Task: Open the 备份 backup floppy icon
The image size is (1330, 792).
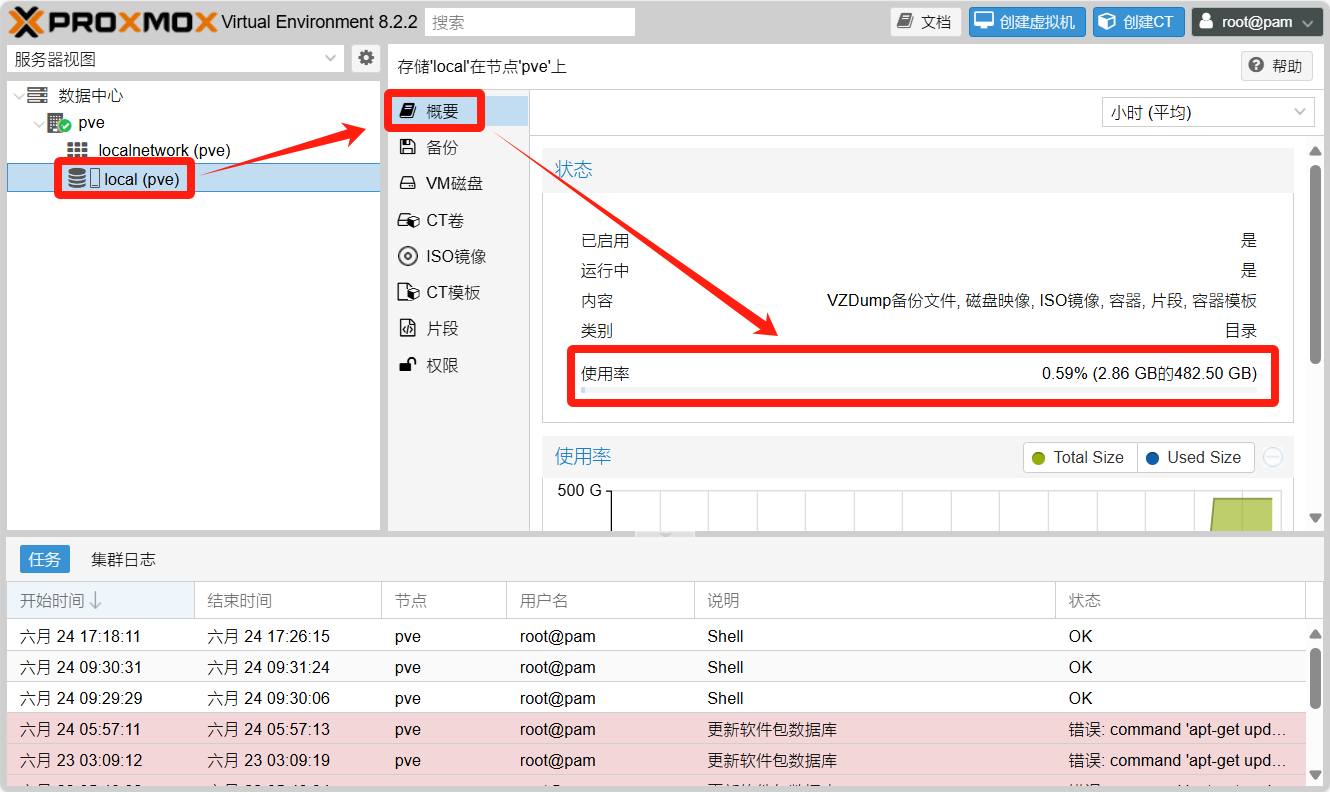Action: coord(408,147)
